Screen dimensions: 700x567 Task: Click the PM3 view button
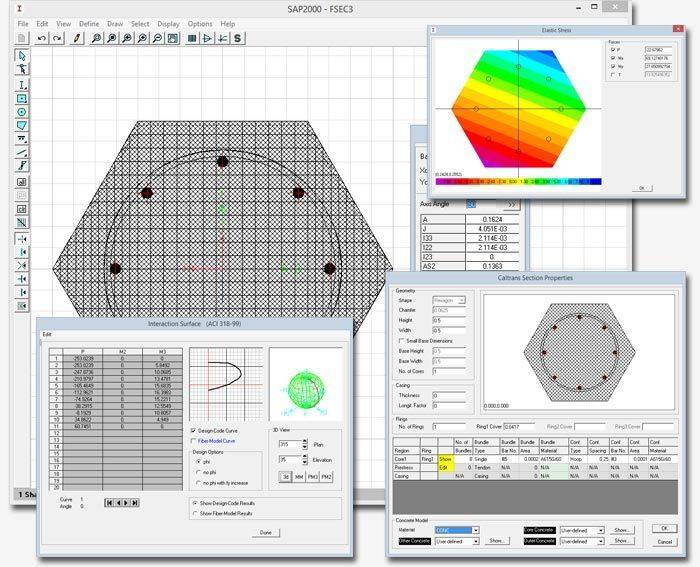tap(312, 477)
